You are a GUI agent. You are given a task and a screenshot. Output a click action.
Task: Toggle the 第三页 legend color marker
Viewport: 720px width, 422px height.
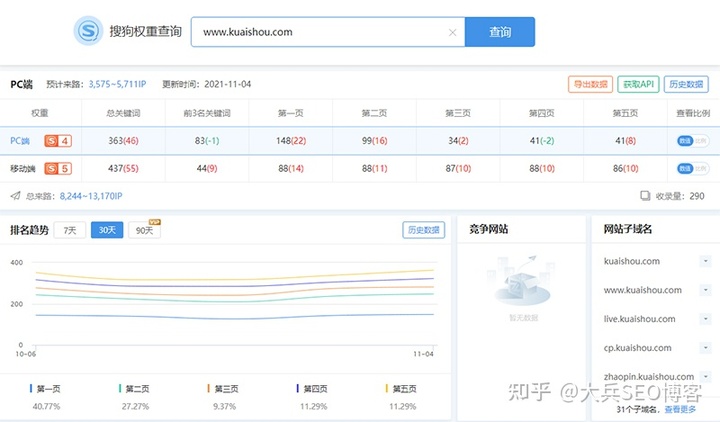208,388
